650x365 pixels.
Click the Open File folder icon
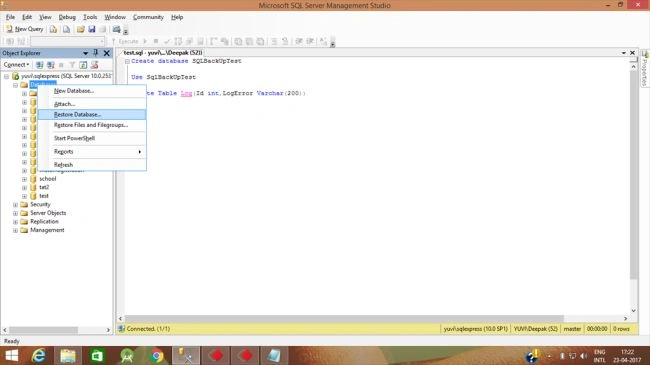80,29
